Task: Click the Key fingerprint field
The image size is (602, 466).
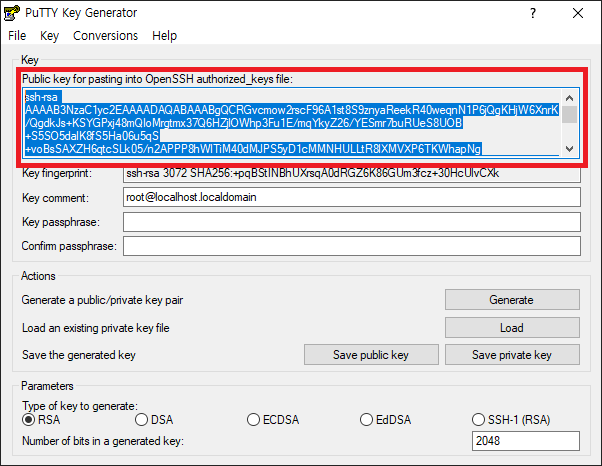Action: coord(352,174)
